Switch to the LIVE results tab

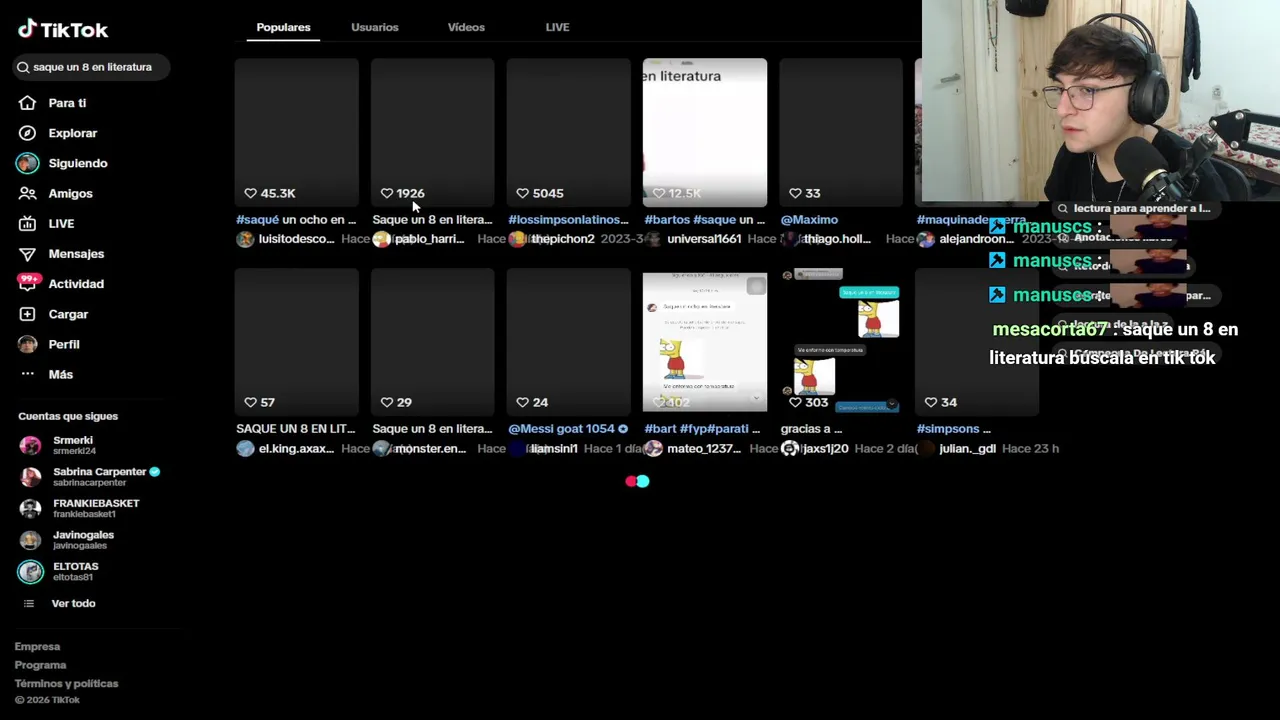click(x=557, y=27)
